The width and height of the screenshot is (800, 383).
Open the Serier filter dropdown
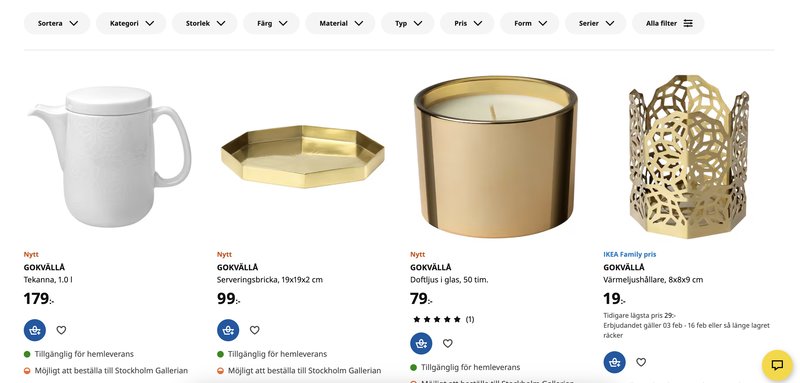click(595, 23)
